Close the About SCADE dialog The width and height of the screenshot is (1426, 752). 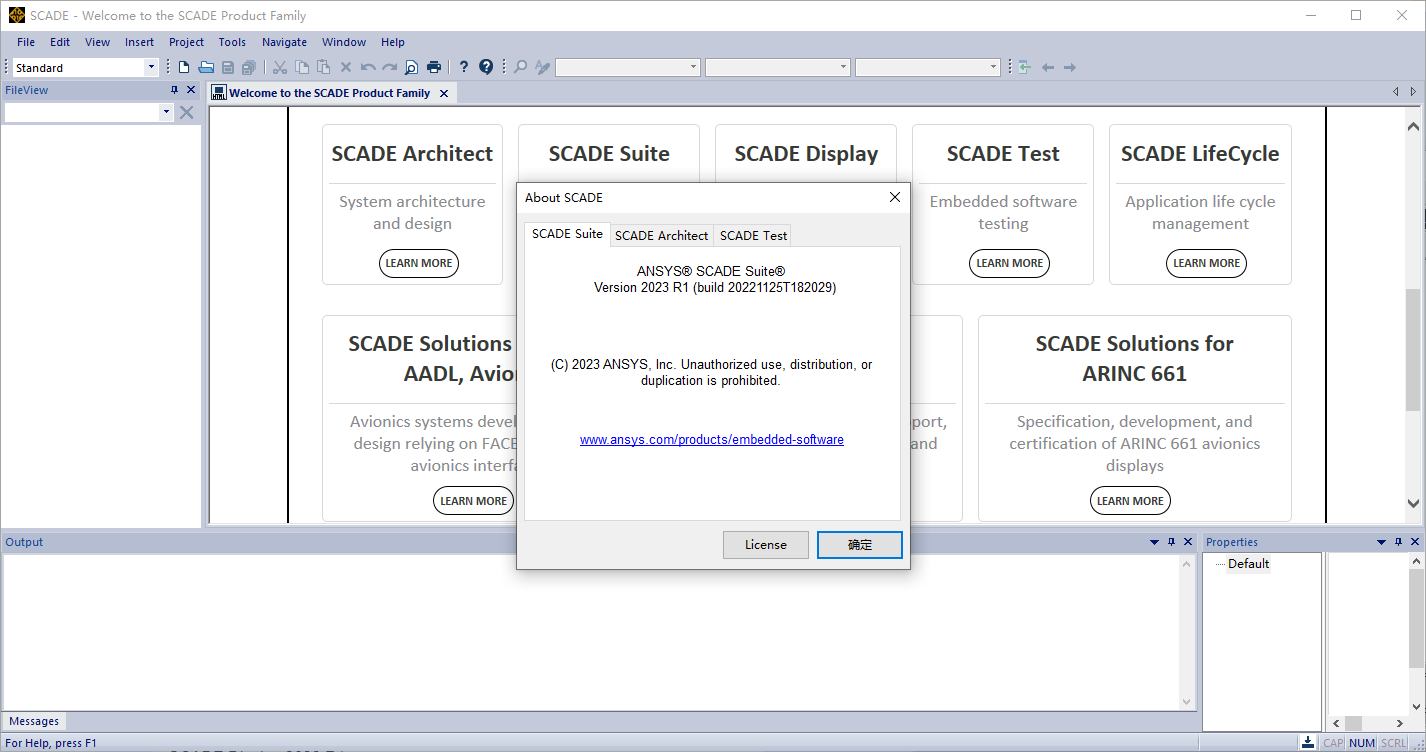pyautogui.click(x=895, y=197)
